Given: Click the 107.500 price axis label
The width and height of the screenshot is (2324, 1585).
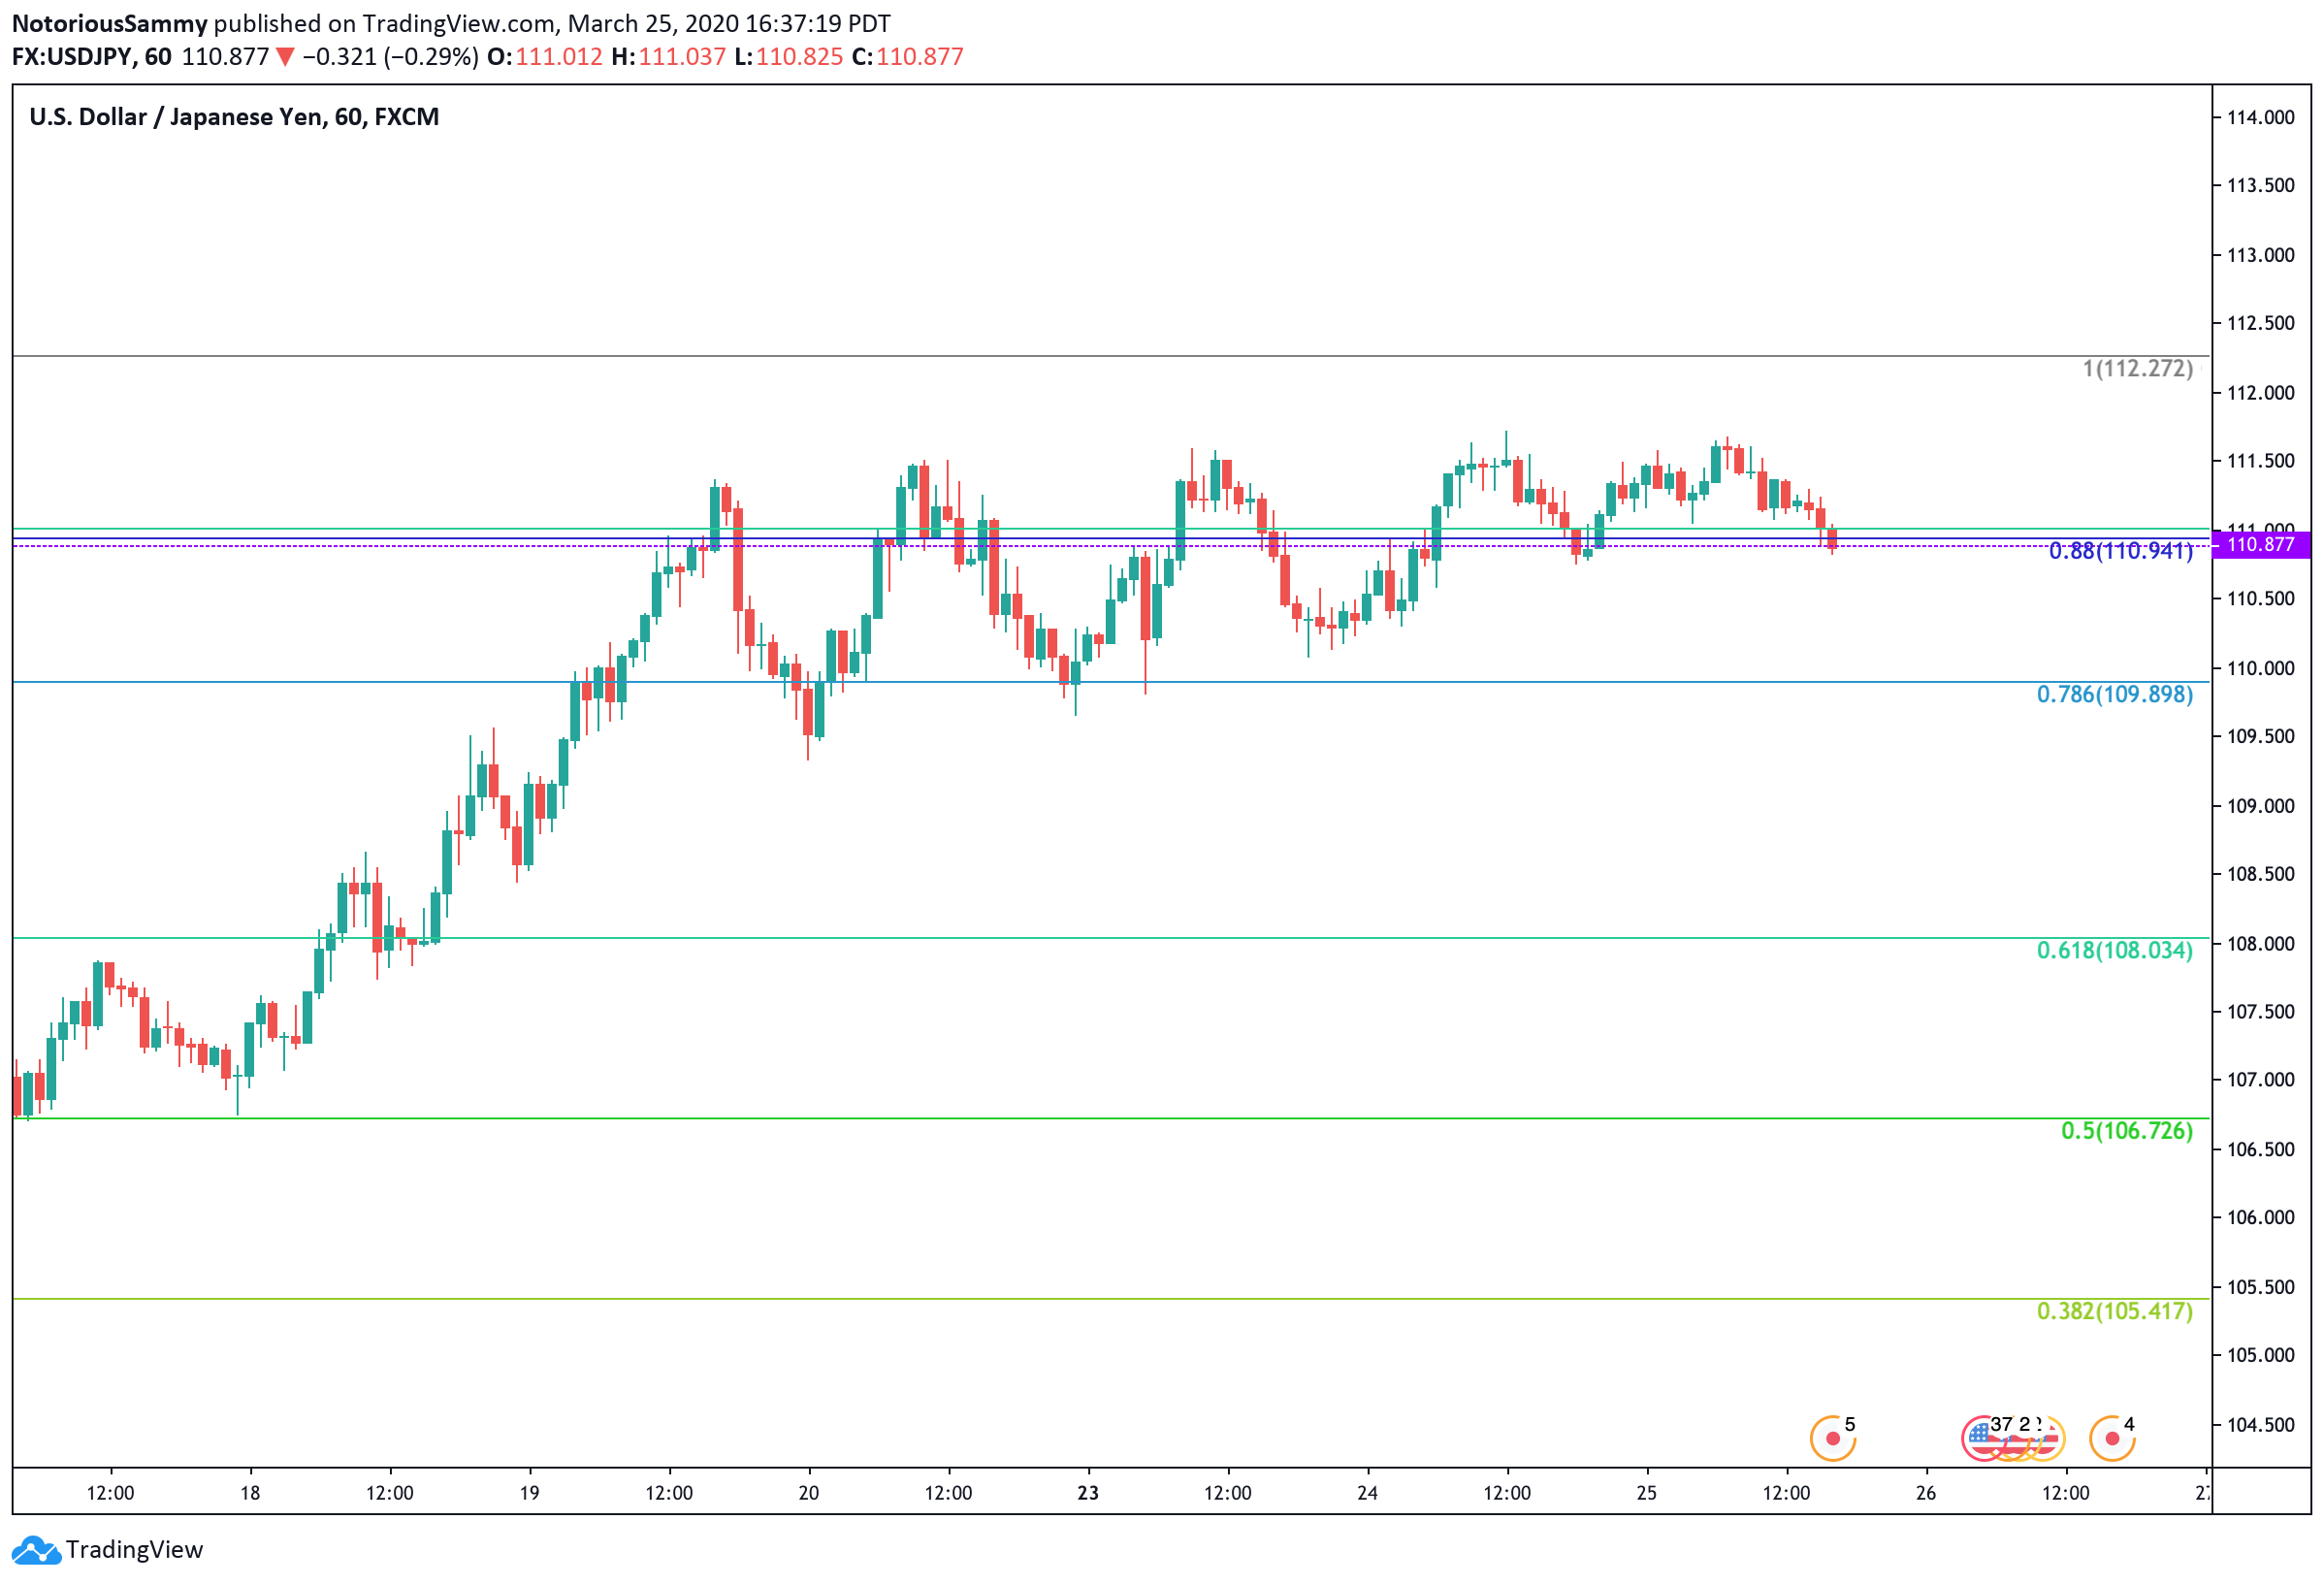Looking at the screenshot, I should coord(2260,1012).
